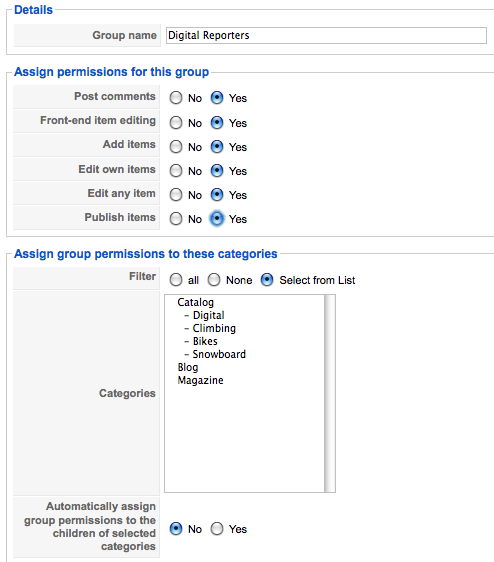Disable Edit own items with No
This screenshot has width=494, height=562.
[x=176, y=171]
